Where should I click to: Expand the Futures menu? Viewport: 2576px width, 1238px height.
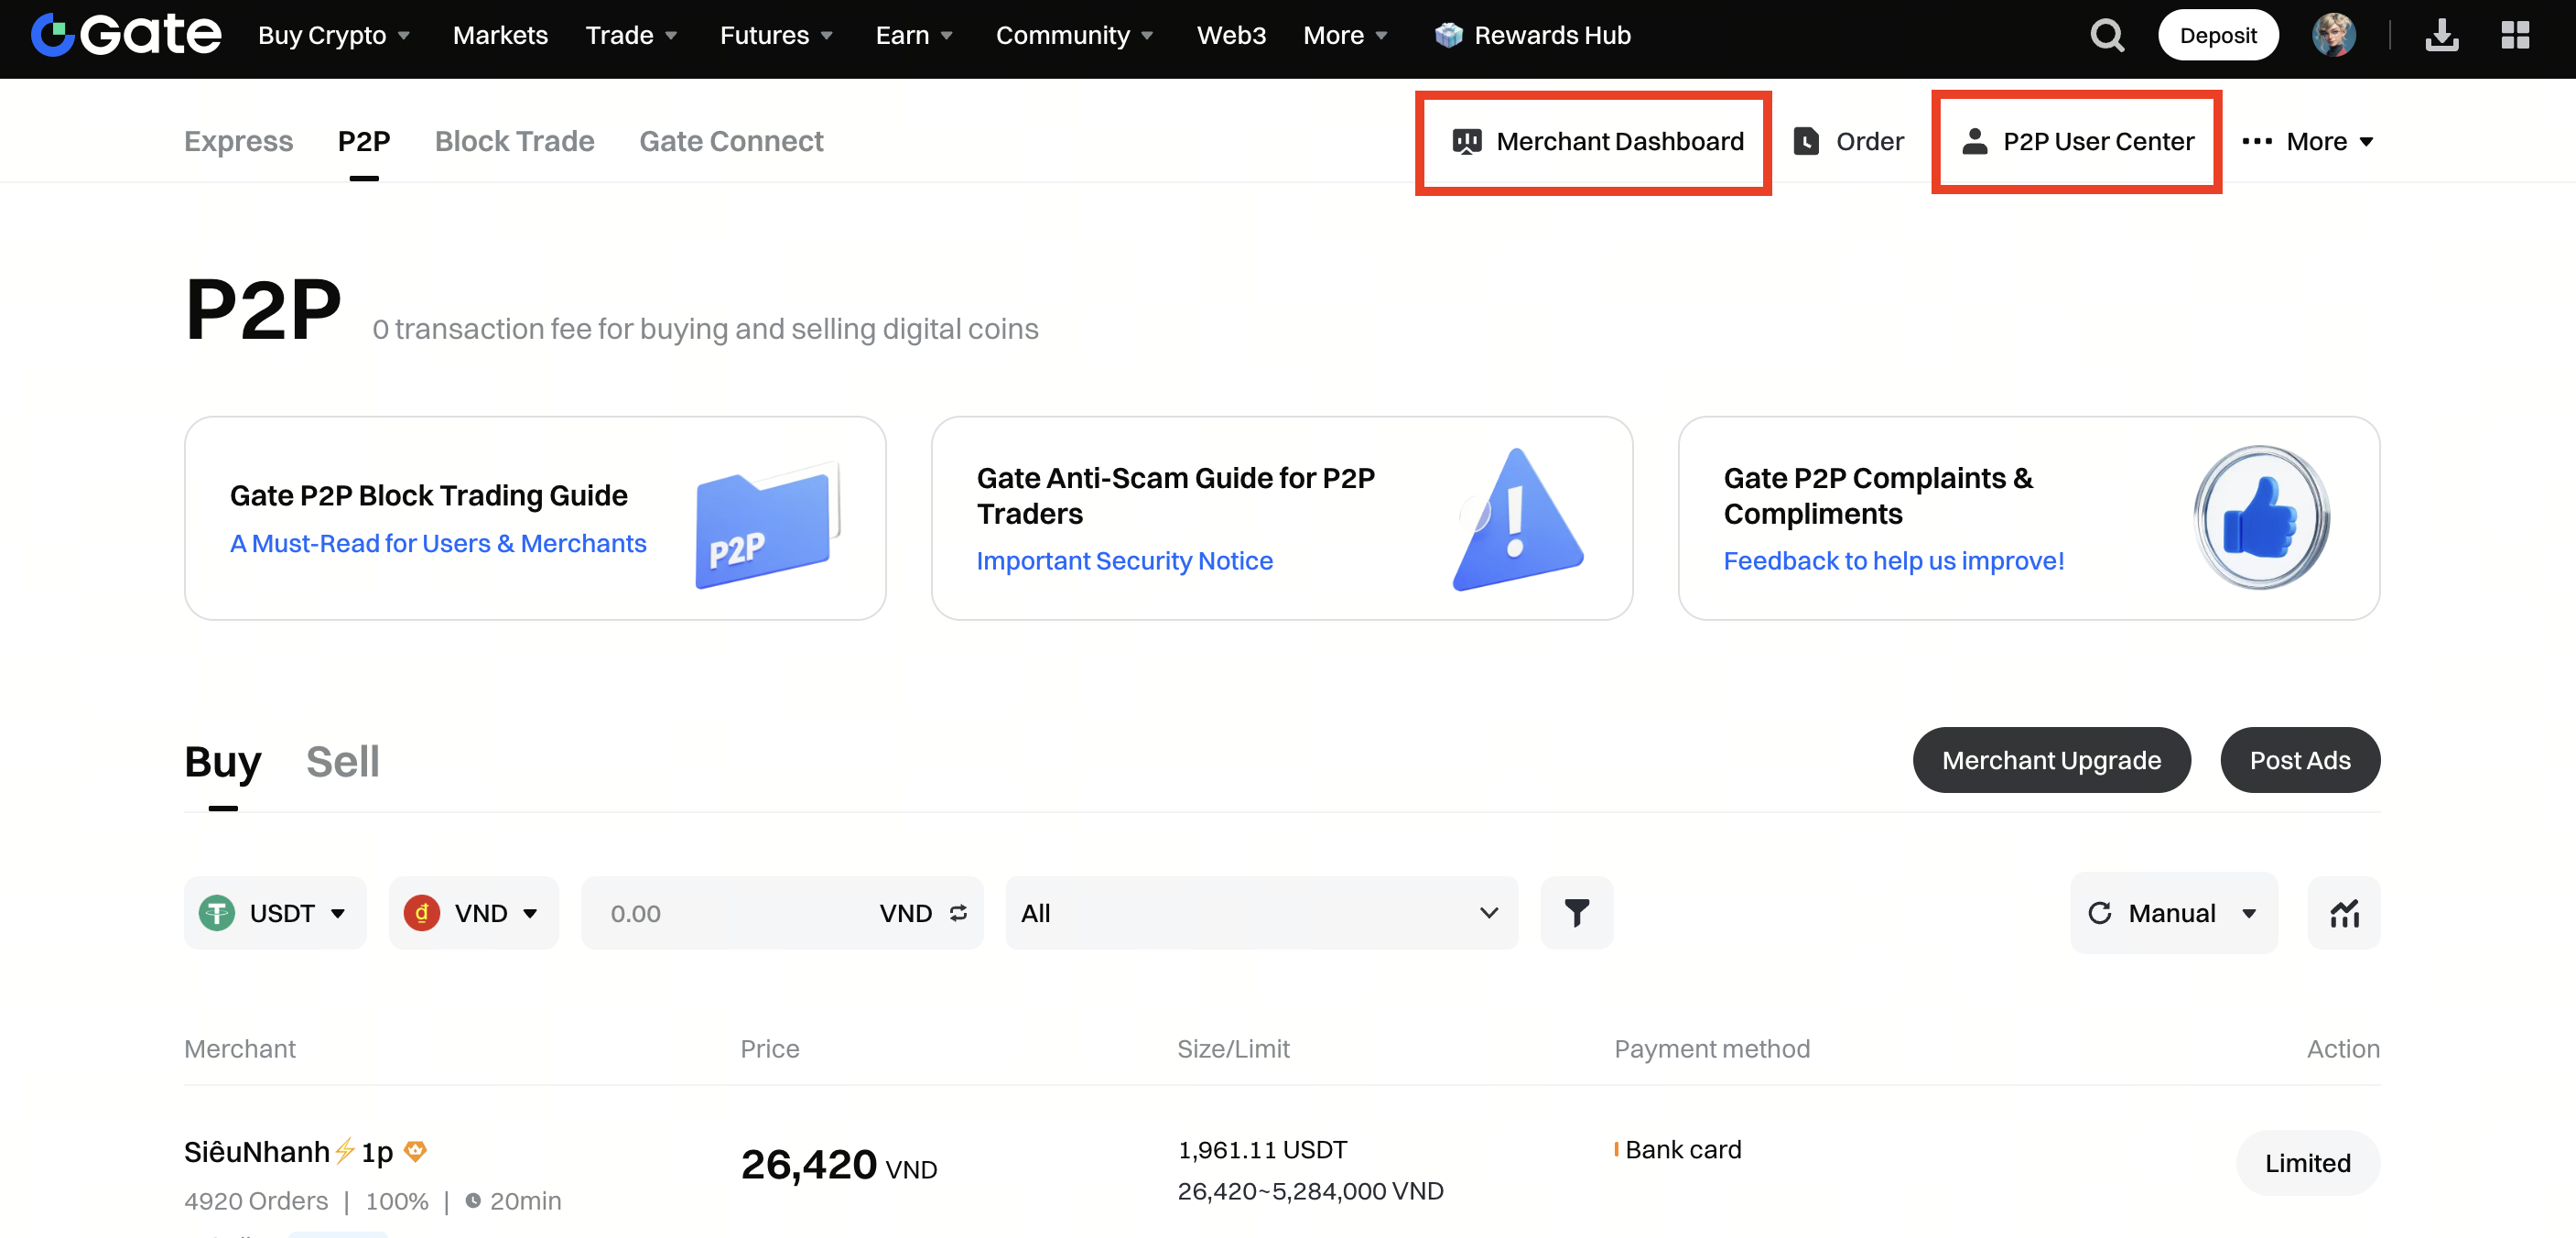[776, 36]
